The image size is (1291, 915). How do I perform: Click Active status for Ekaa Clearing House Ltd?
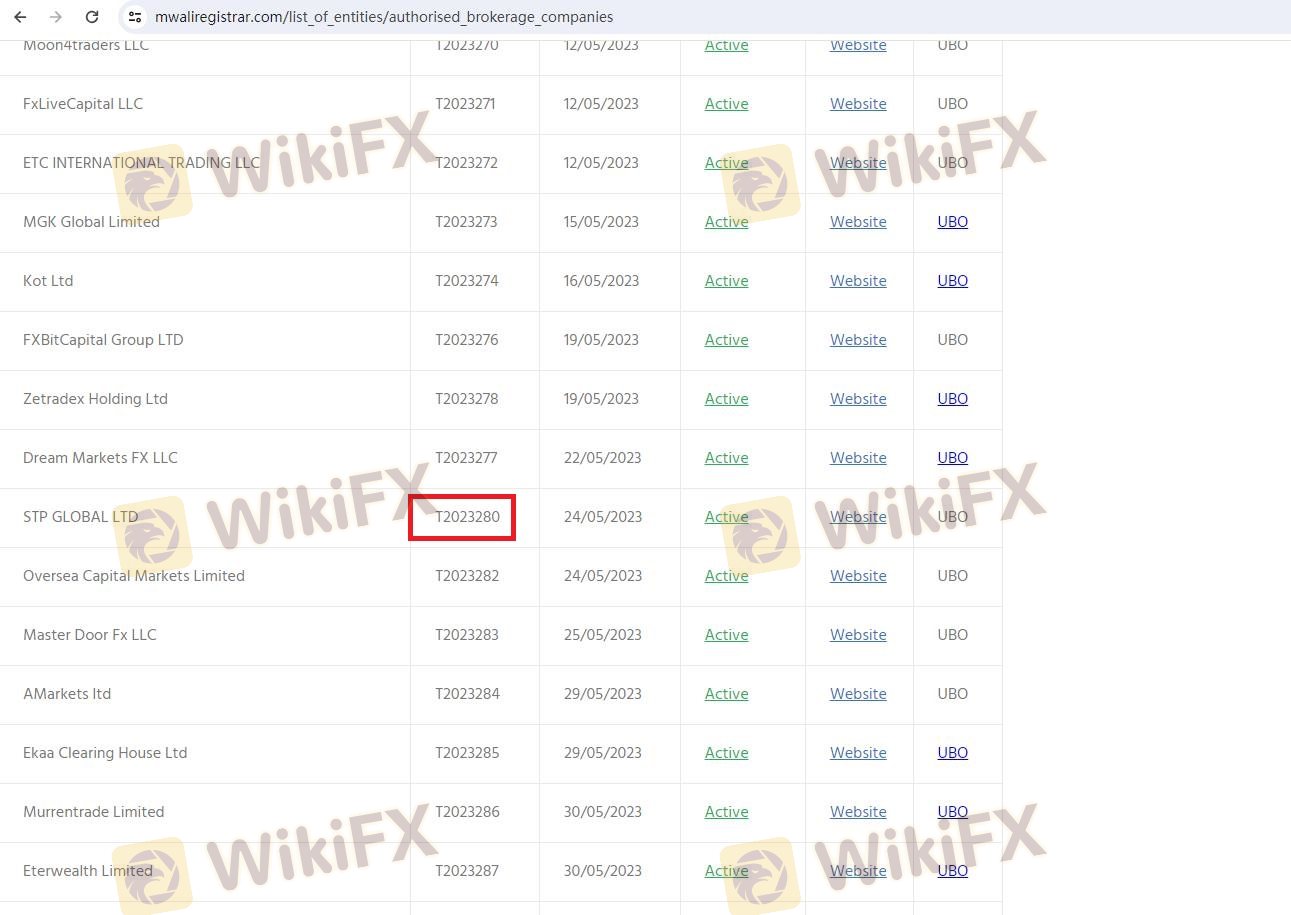[x=726, y=753]
